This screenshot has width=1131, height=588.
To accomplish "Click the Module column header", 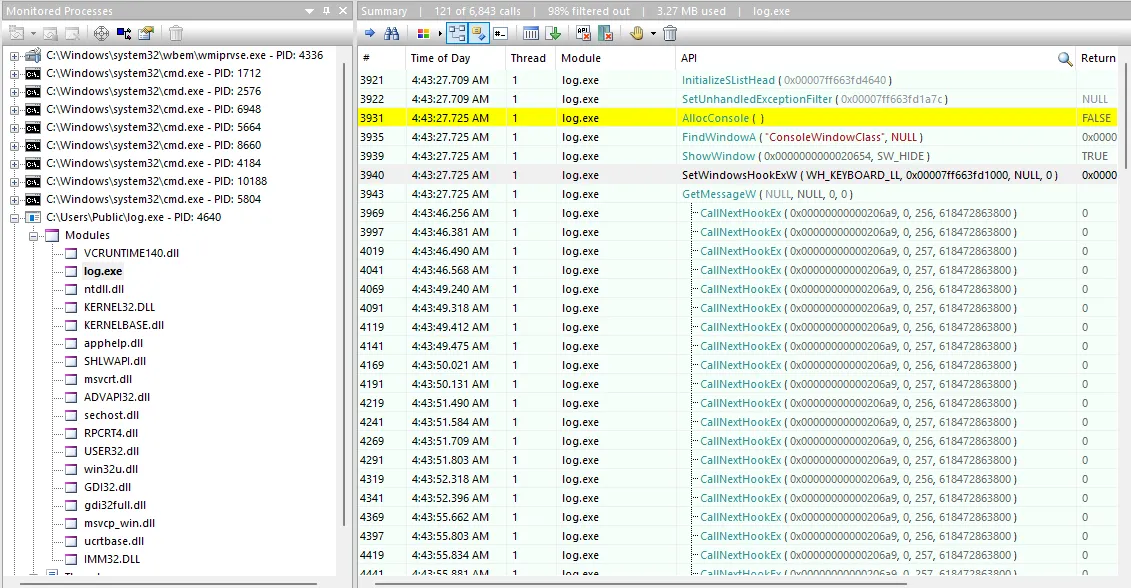I will [615, 58].
